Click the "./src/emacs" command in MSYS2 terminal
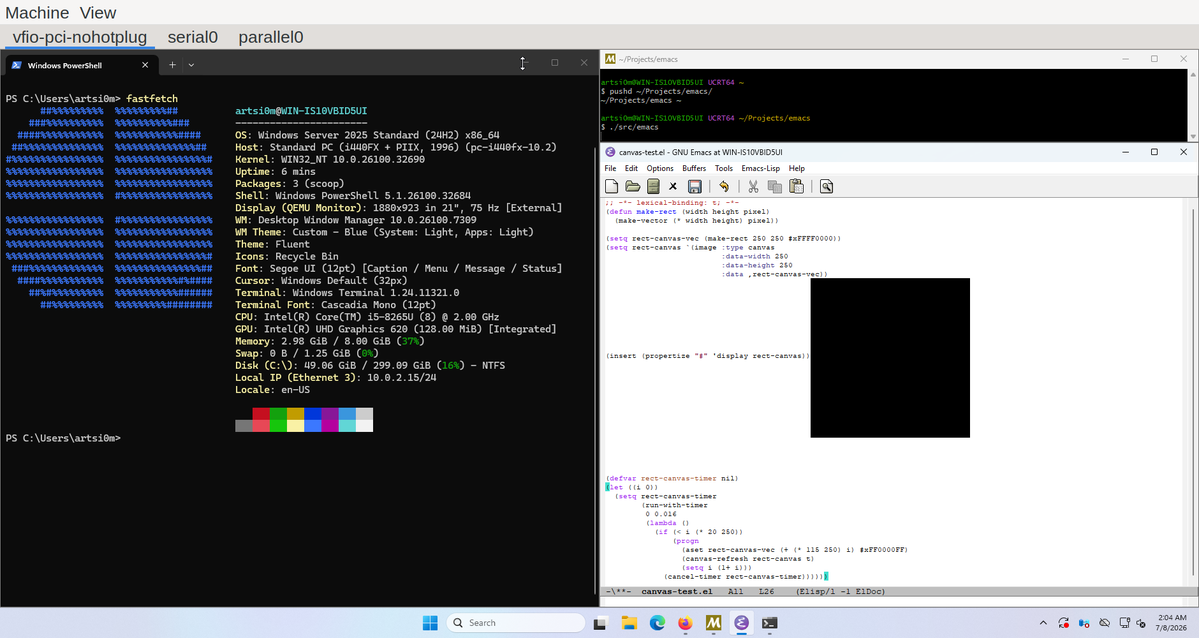 pos(634,127)
